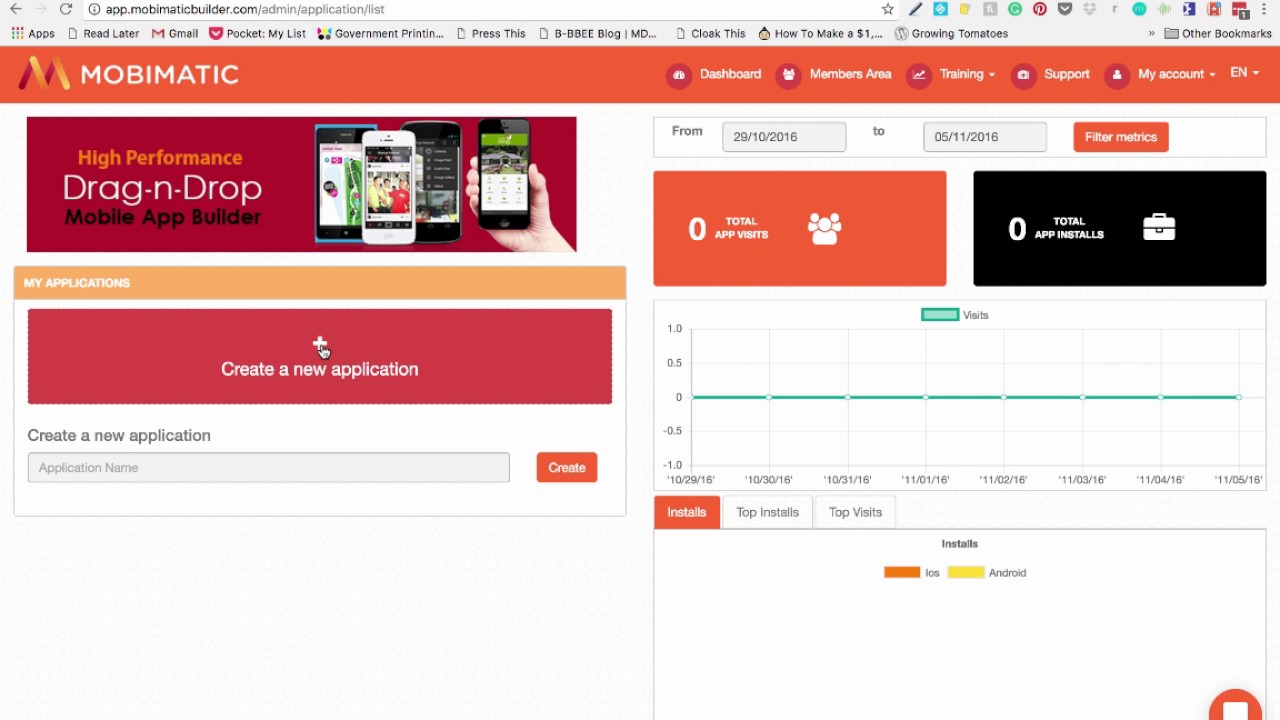Open the Read Later bookmark
Image resolution: width=1280 pixels, height=720 pixels.
103,33
